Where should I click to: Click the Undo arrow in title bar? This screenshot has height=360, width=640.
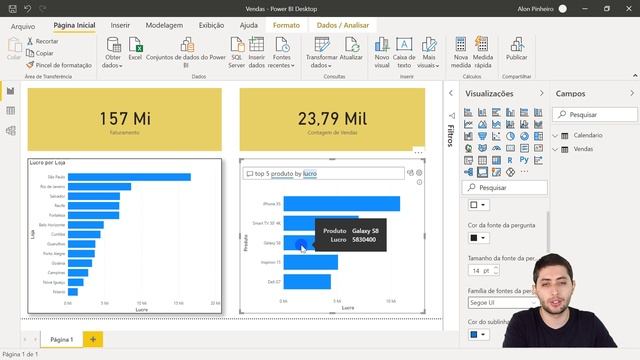coord(27,9)
